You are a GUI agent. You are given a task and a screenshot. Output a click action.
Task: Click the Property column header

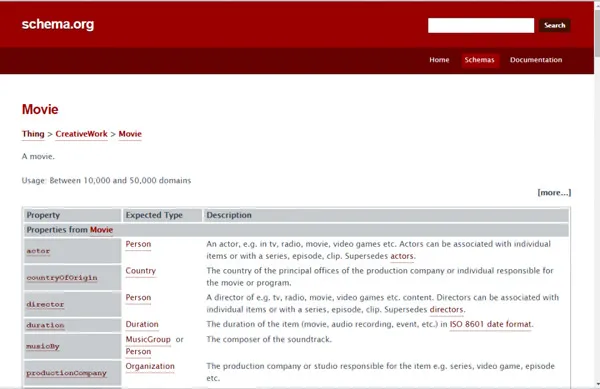72,215
